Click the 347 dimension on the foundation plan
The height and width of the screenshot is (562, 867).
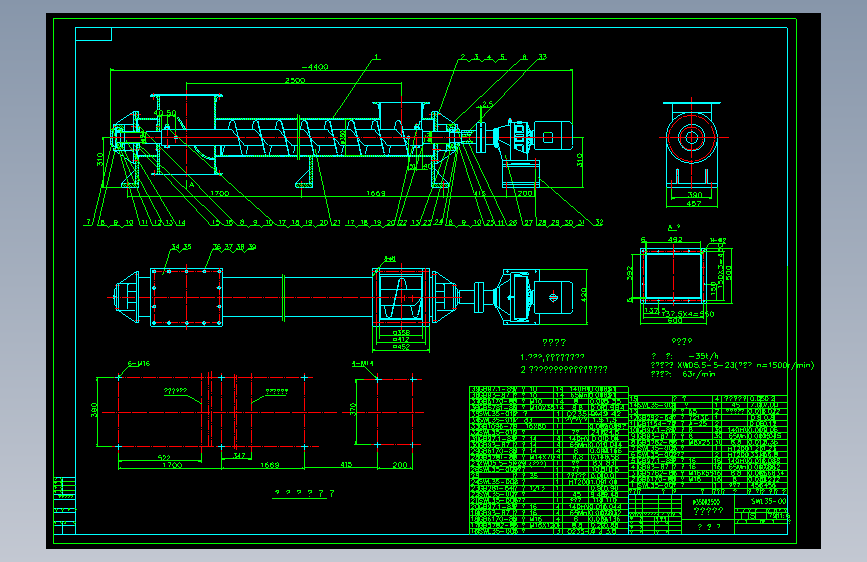tap(239, 456)
